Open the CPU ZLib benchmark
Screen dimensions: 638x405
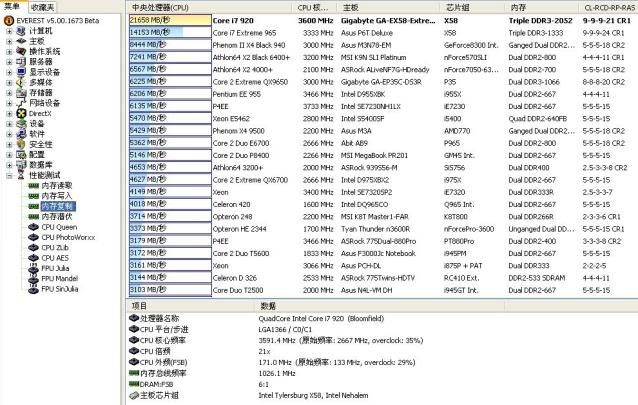point(56,247)
